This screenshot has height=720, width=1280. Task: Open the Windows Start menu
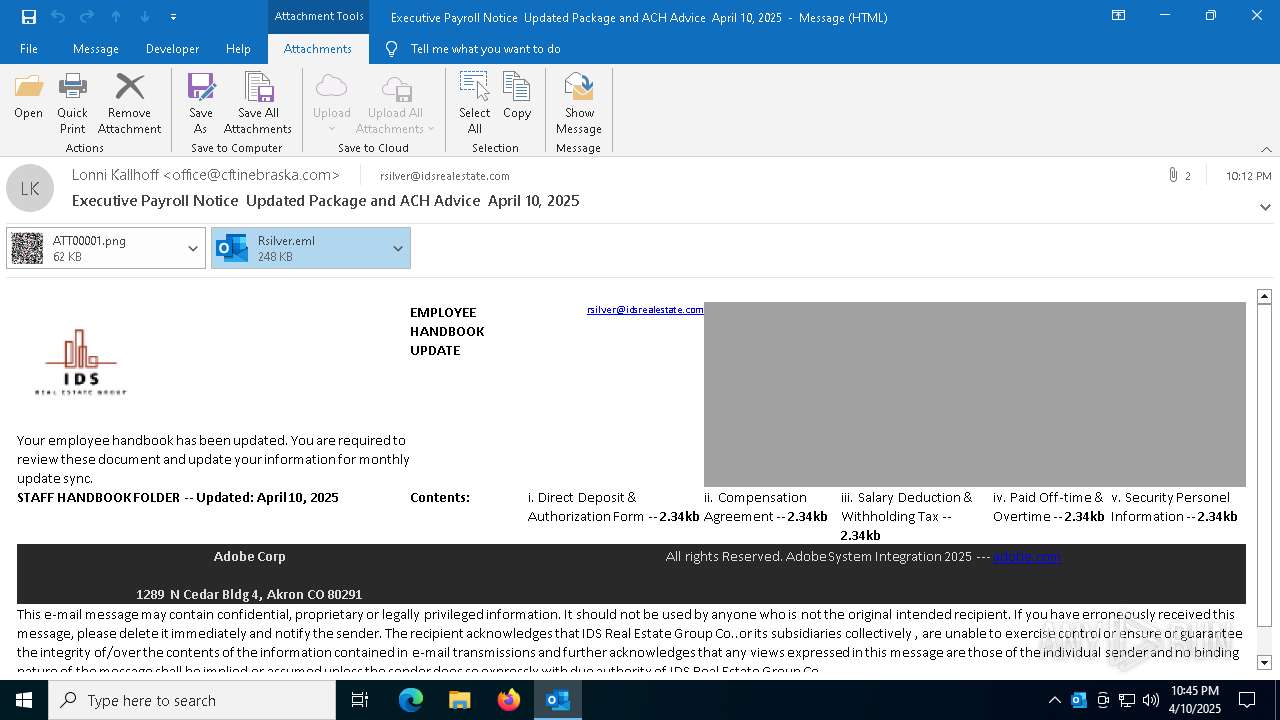[24, 700]
